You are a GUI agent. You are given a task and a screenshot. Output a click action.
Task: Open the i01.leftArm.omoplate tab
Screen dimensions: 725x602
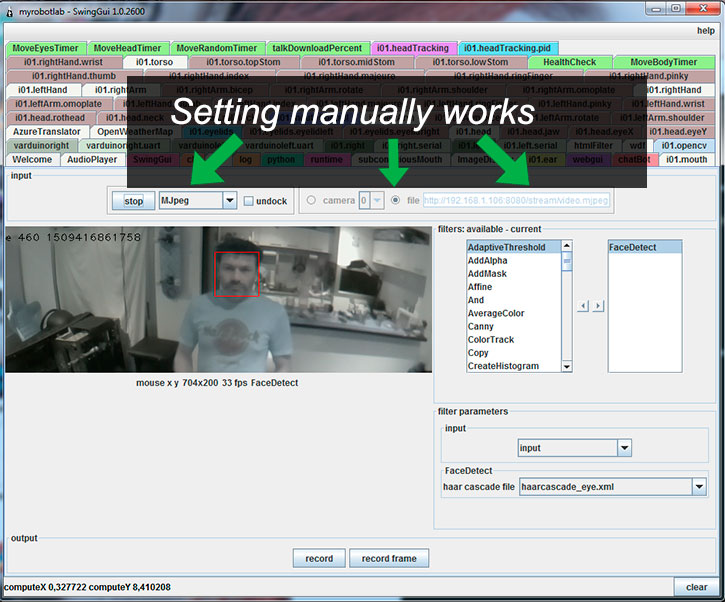58,104
